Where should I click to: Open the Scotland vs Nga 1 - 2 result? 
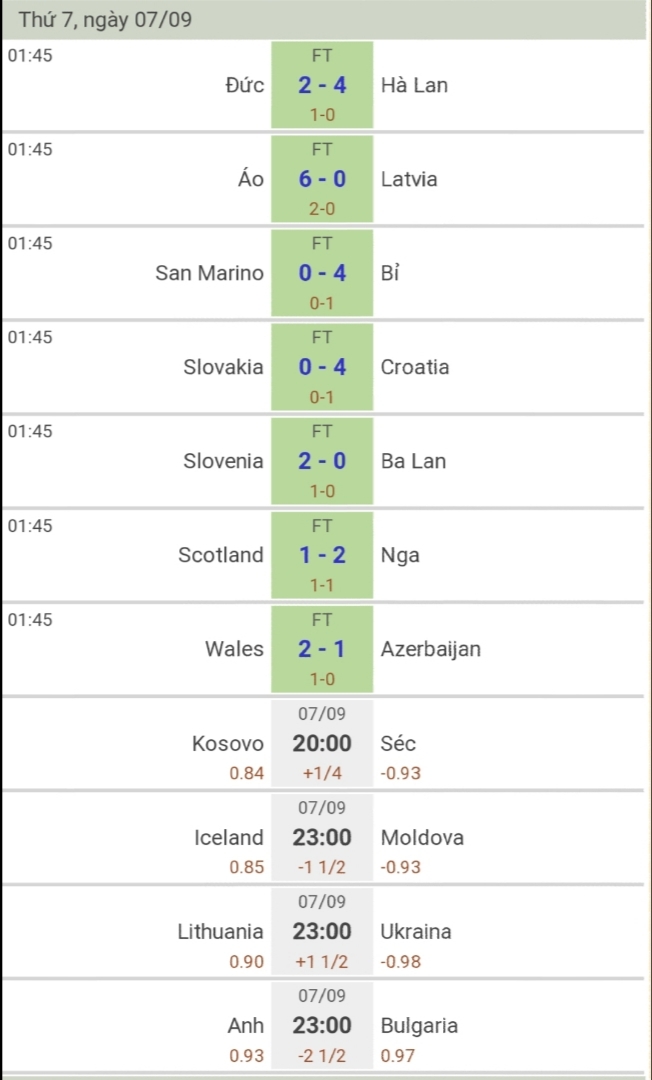322,555
